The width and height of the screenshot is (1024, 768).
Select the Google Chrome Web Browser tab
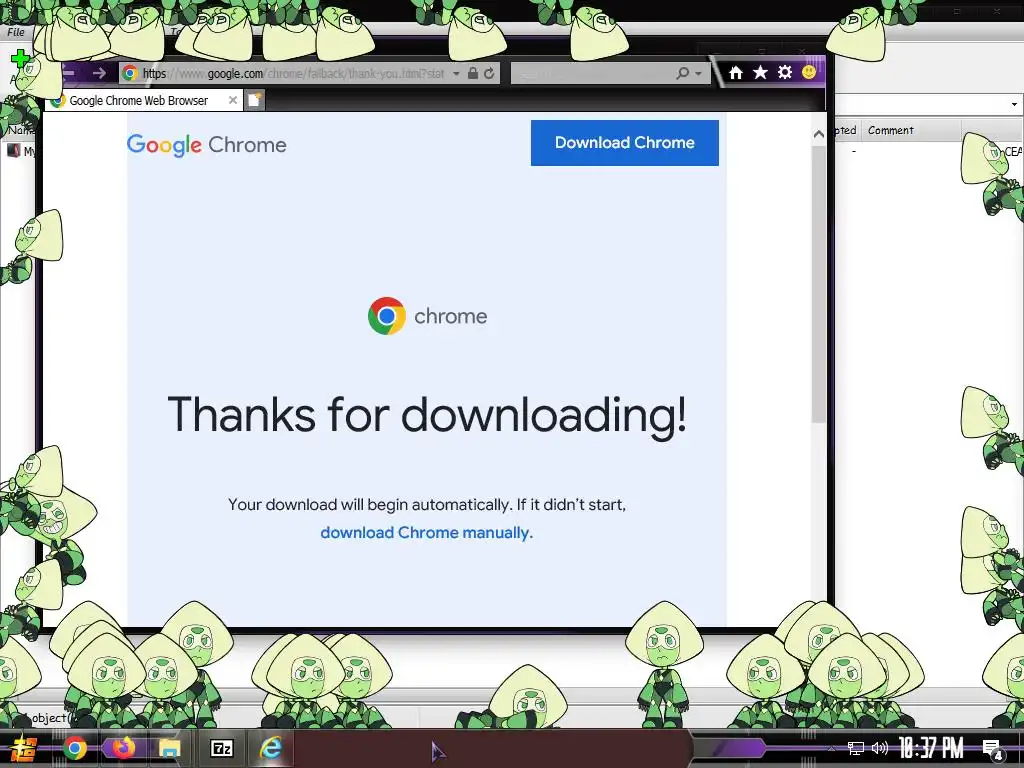[144, 101]
